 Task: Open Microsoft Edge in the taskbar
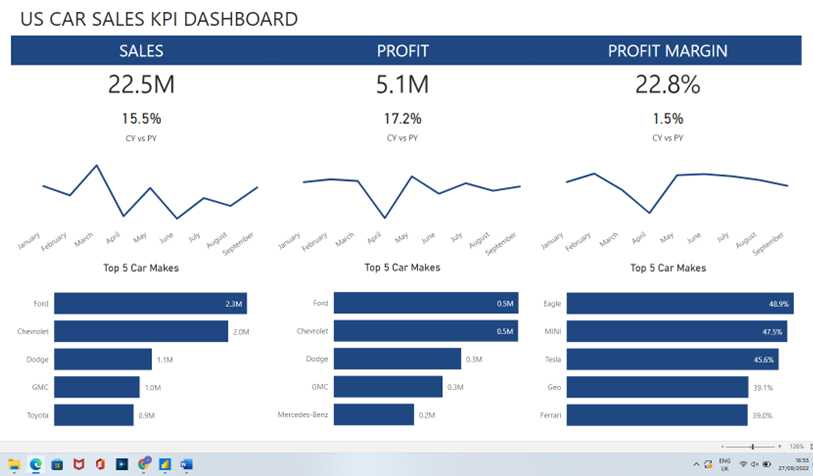(x=36, y=464)
